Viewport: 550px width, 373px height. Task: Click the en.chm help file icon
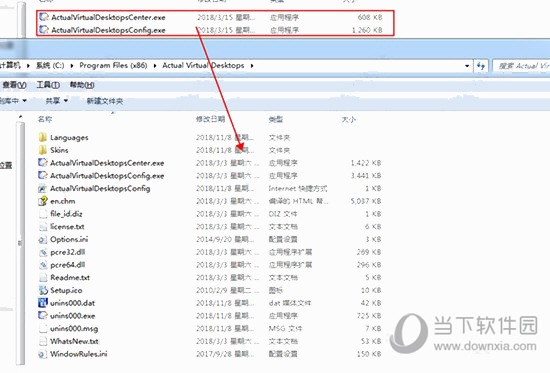click(42, 201)
